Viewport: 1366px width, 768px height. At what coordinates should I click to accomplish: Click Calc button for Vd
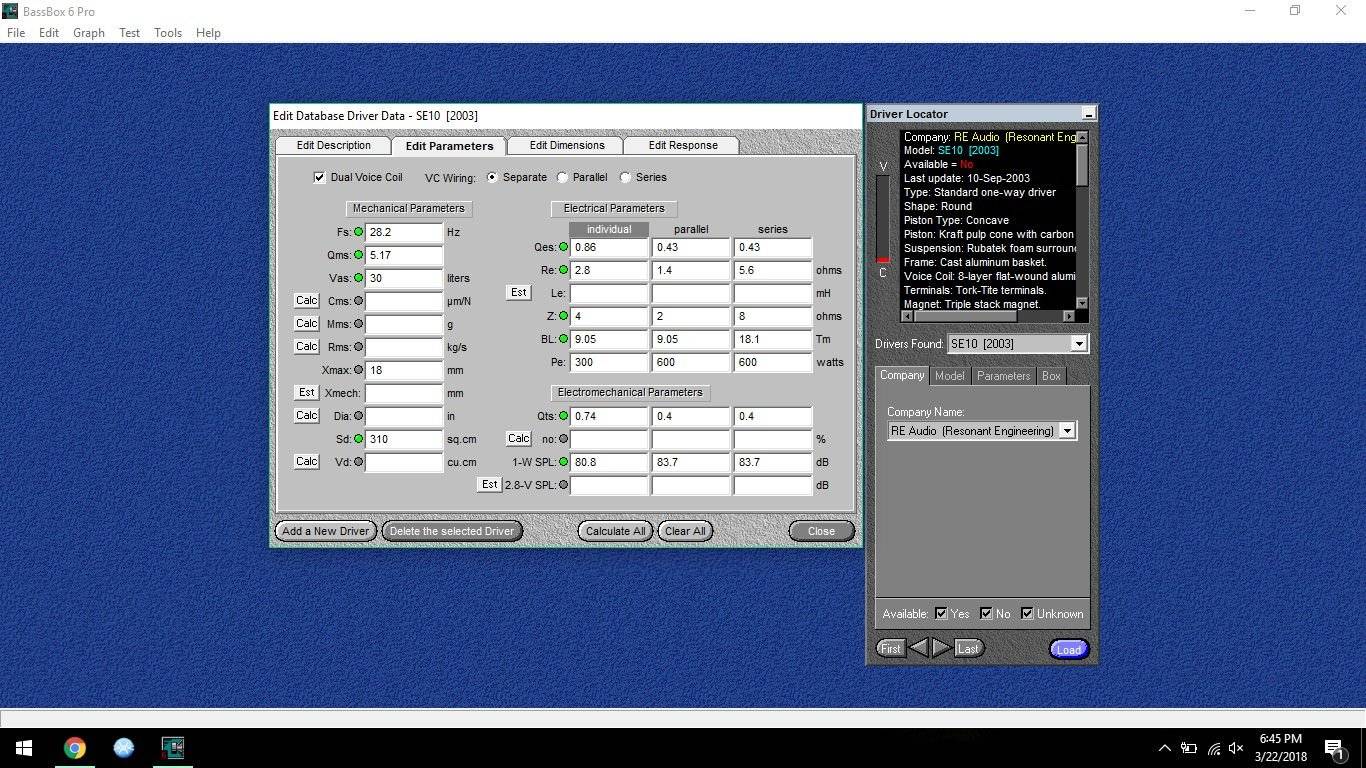tap(306, 462)
